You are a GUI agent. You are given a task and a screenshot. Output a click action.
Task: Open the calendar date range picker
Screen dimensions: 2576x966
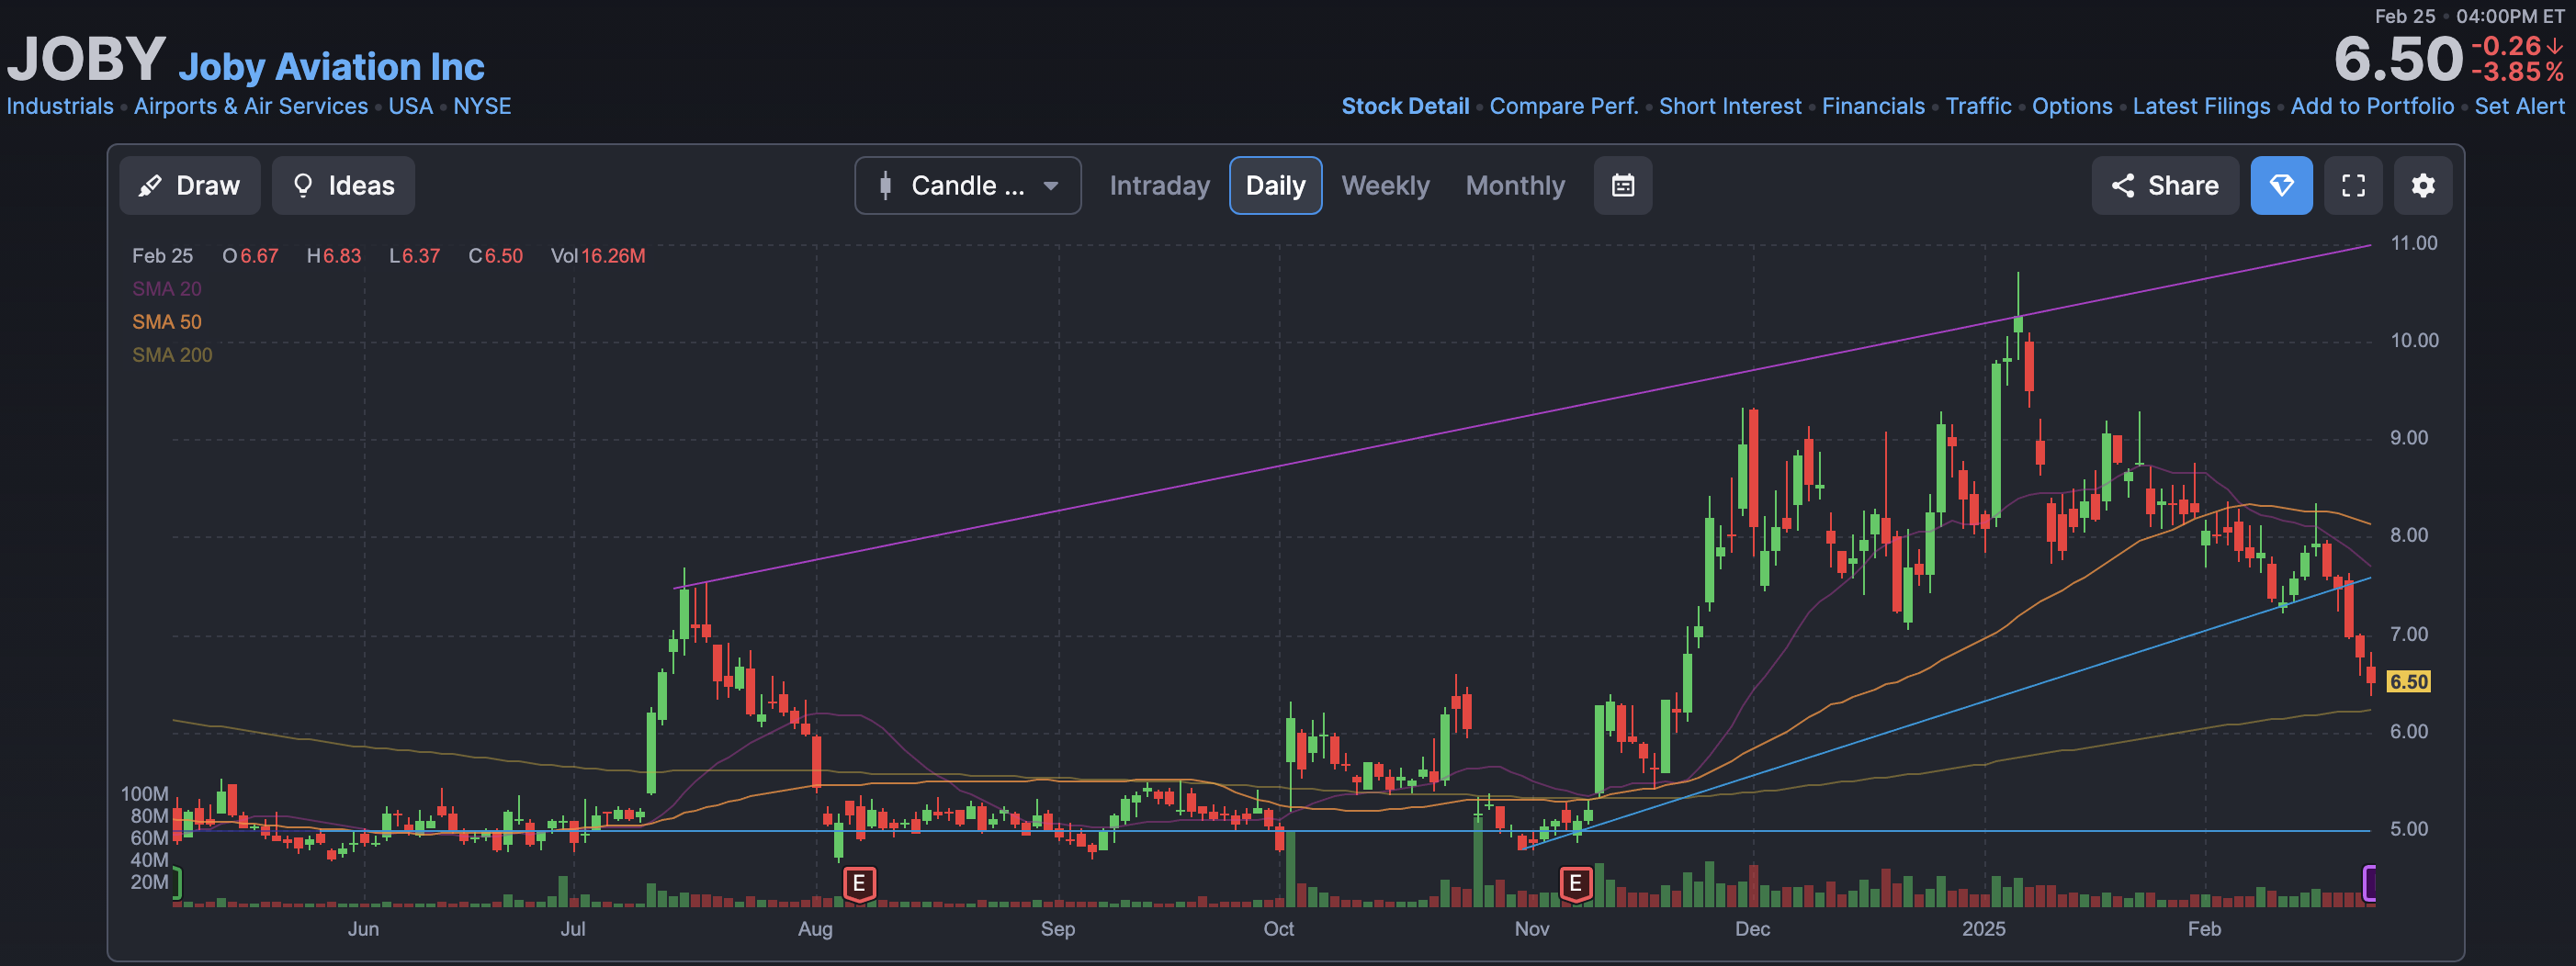click(x=1622, y=186)
